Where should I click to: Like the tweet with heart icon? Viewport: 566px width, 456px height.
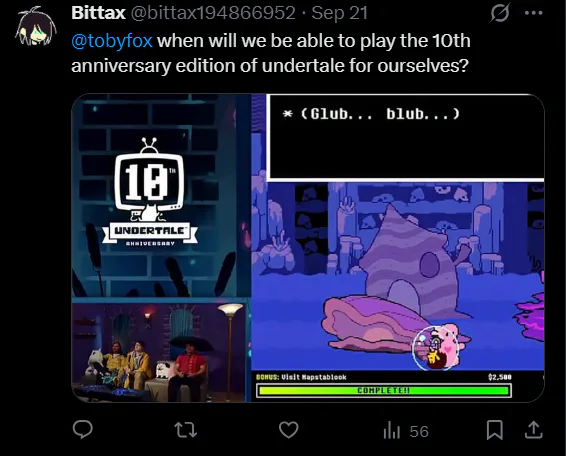click(288, 430)
